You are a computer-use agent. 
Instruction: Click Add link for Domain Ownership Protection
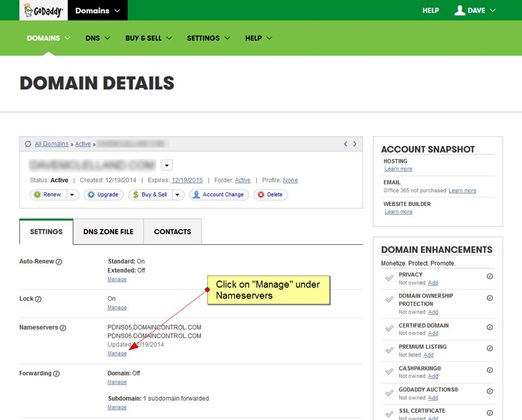pyautogui.click(x=433, y=312)
